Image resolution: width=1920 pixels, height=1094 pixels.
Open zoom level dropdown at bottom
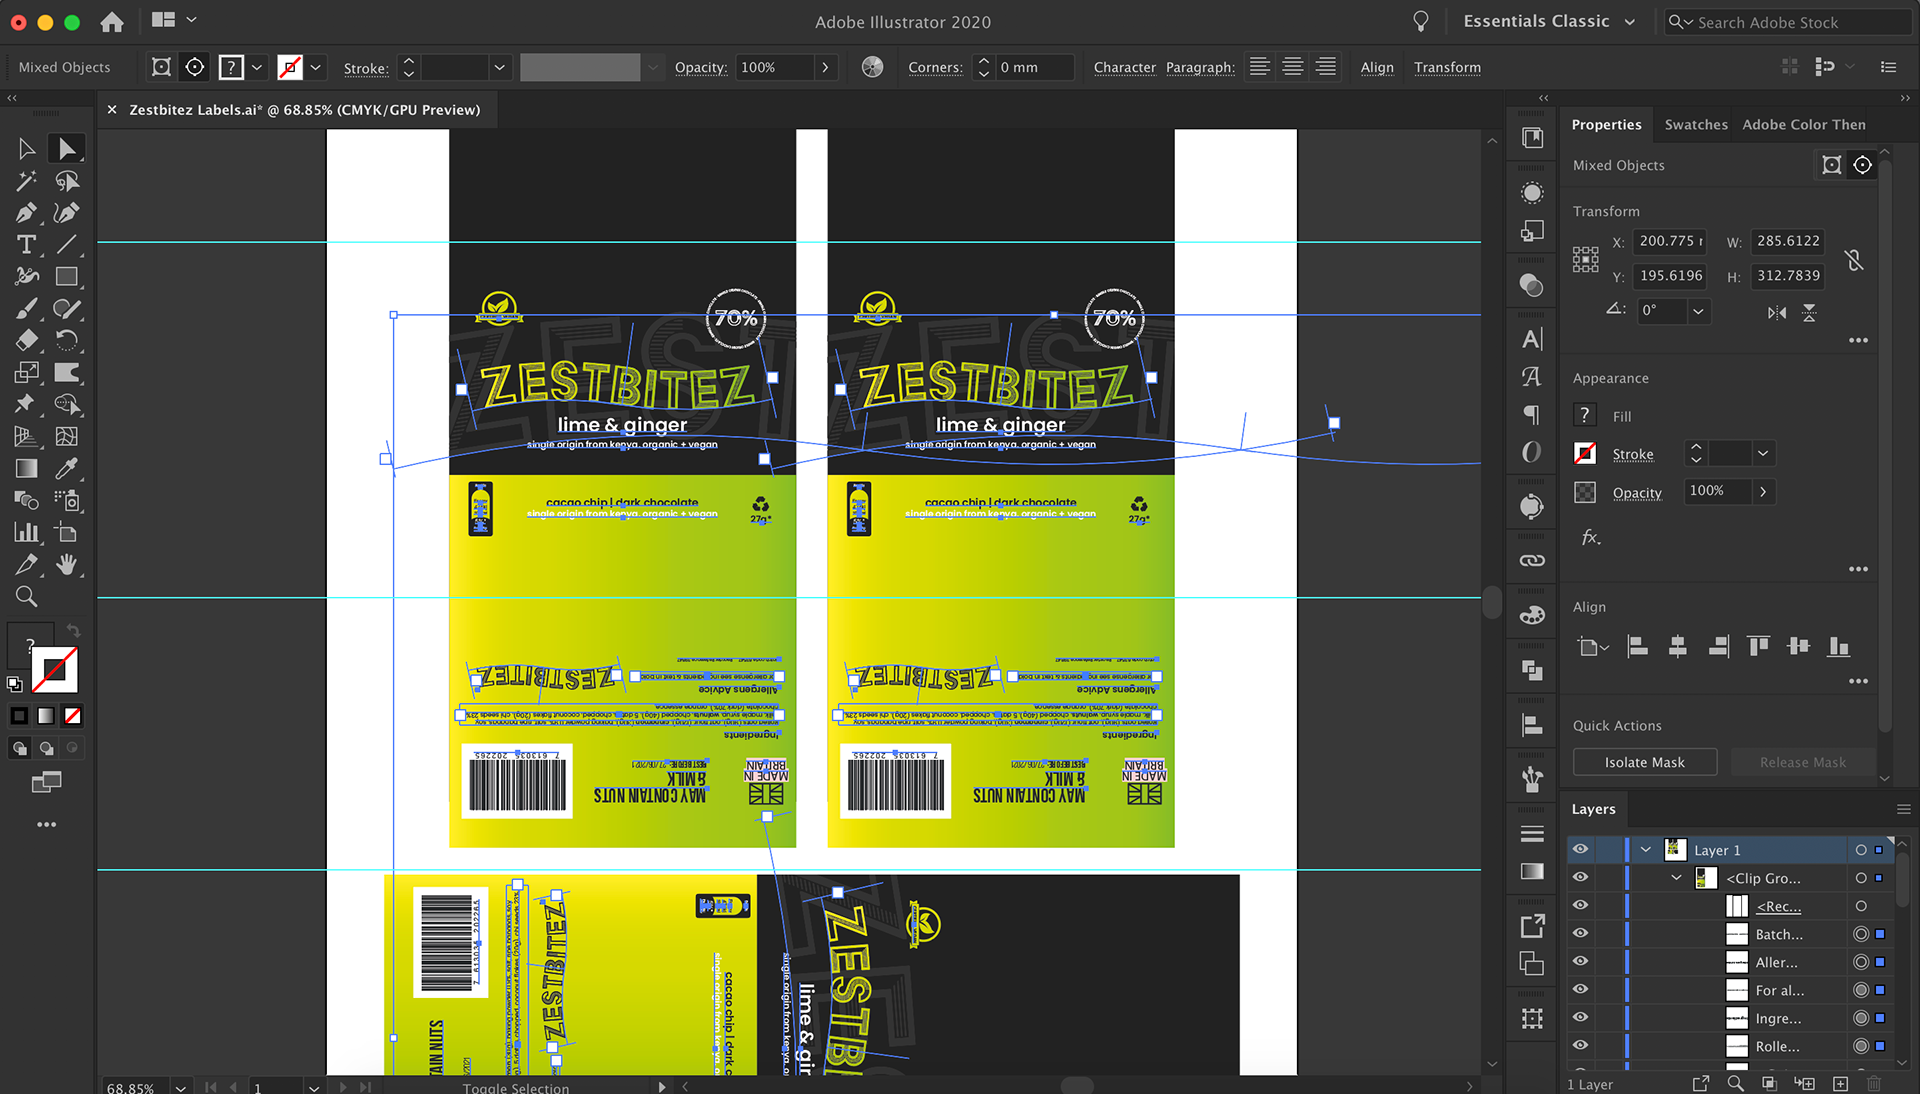tap(180, 1087)
